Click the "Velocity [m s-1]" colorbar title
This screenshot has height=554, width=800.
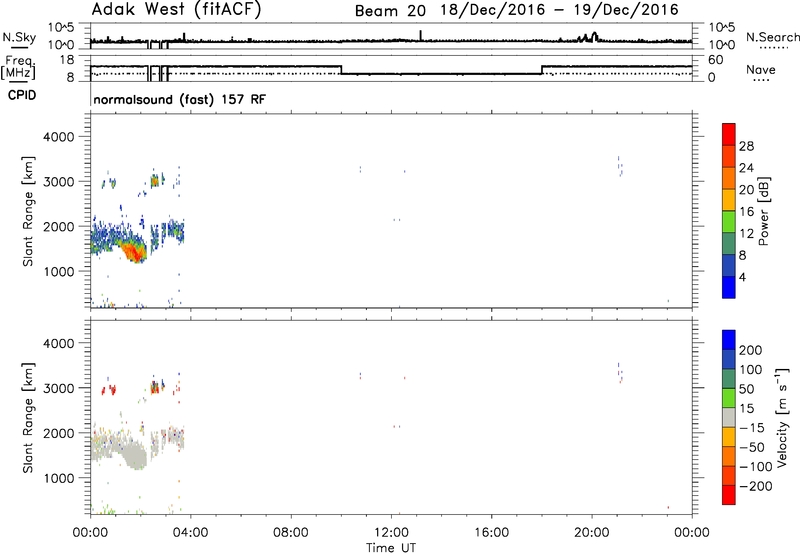pos(782,418)
